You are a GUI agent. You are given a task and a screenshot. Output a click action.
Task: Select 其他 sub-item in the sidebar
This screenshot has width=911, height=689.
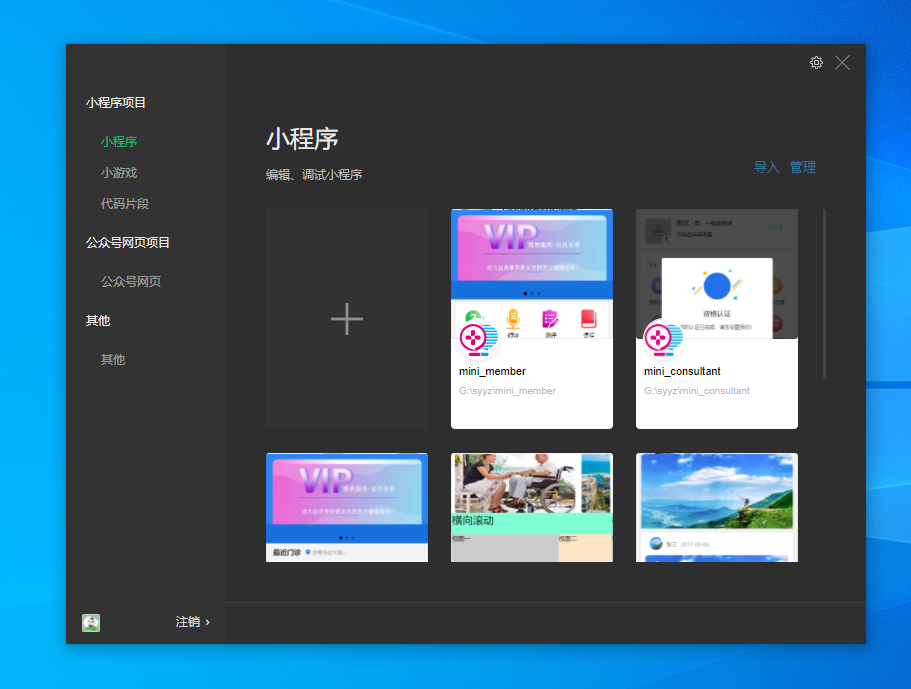point(113,360)
